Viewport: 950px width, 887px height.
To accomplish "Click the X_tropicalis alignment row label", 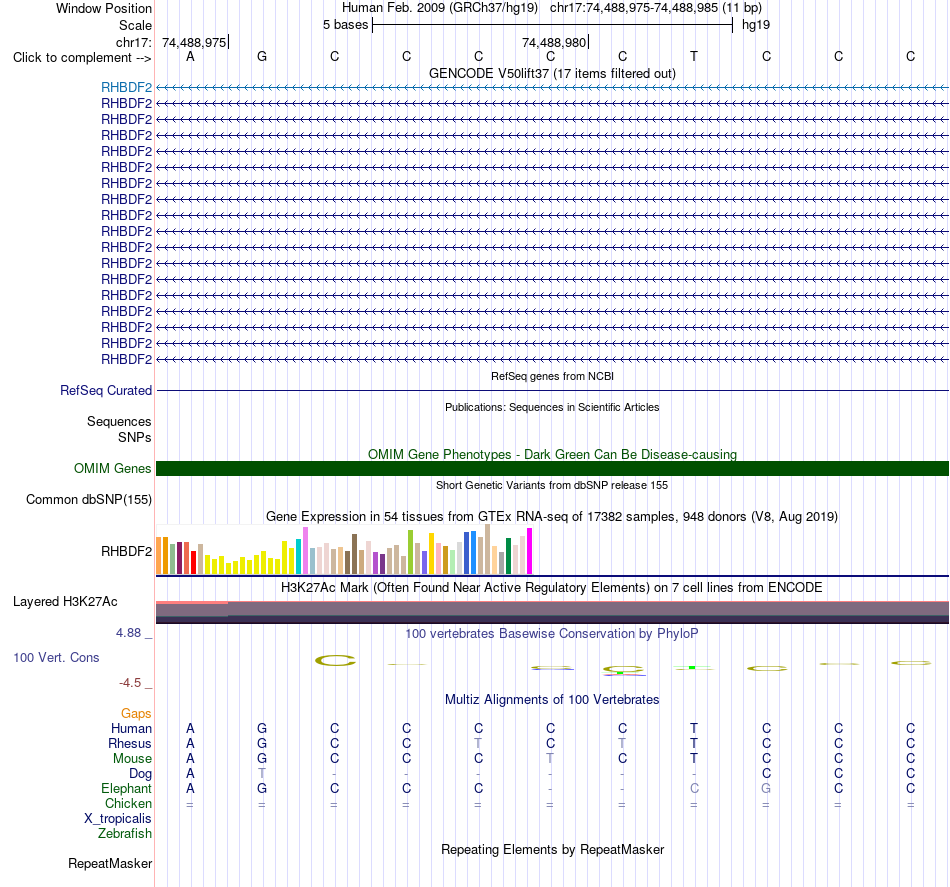I will pos(118,819).
